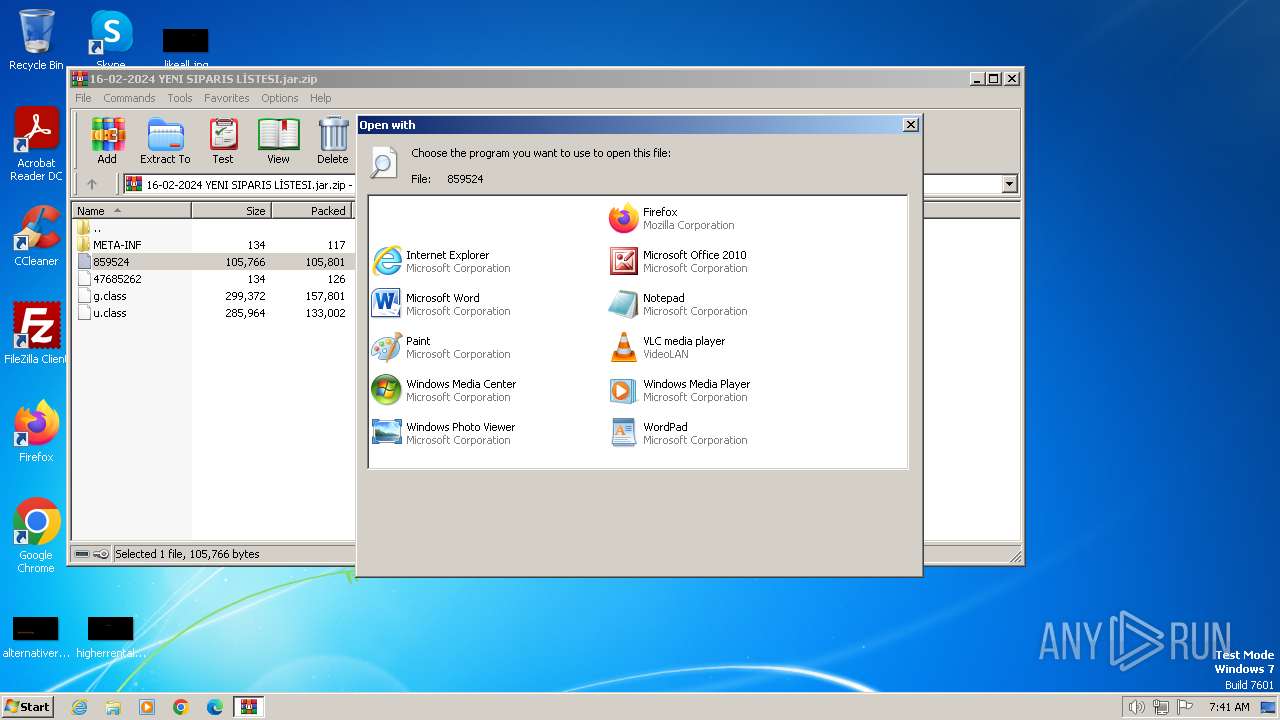This screenshot has width=1280, height=720.
Task: Open the Favorites menu
Action: click(x=227, y=98)
